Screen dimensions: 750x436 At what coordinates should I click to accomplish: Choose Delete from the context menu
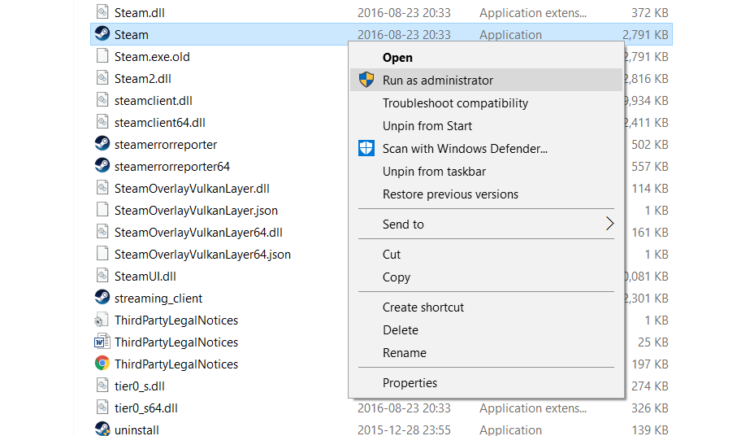[486, 330]
